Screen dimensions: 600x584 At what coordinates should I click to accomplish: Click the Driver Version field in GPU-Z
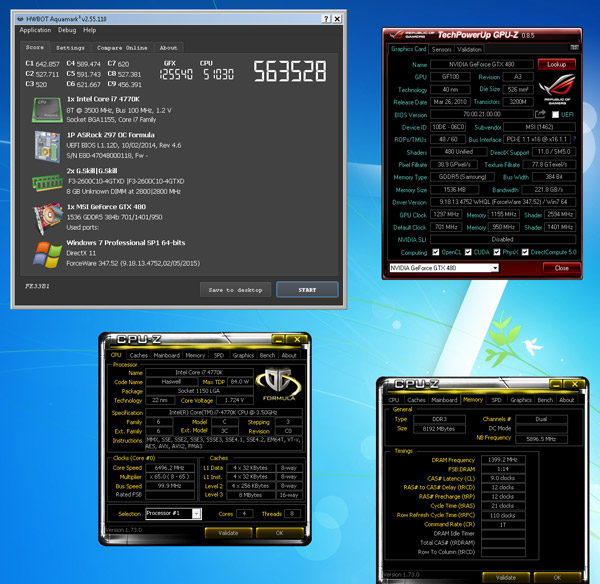(x=503, y=202)
